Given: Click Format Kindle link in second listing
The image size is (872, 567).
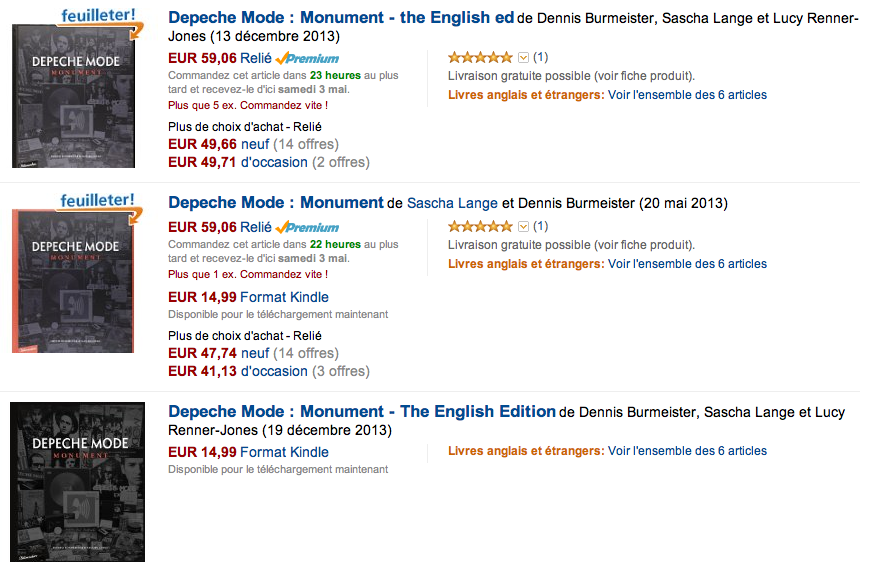Looking at the screenshot, I should click(x=284, y=297).
